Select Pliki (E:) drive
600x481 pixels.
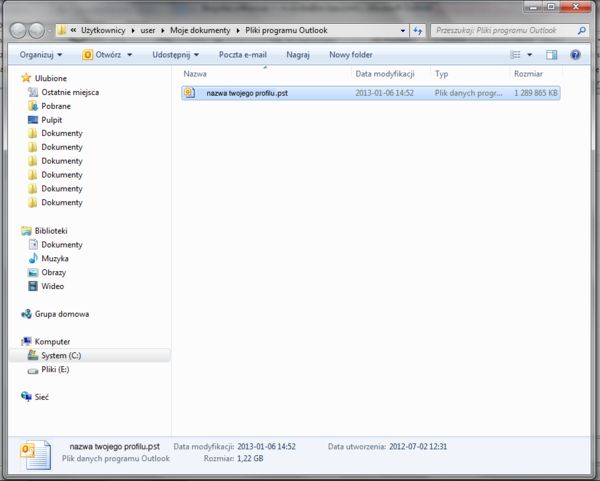pos(55,369)
